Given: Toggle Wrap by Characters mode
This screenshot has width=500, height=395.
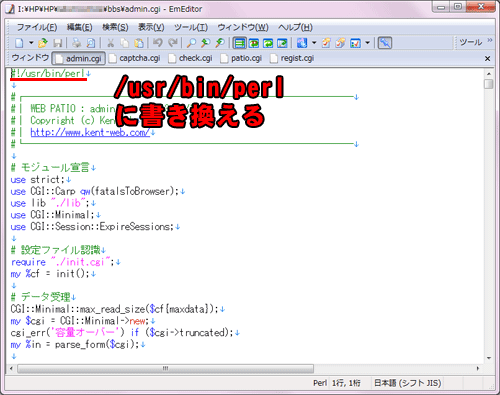Looking at the screenshot, I should (x=254, y=43).
